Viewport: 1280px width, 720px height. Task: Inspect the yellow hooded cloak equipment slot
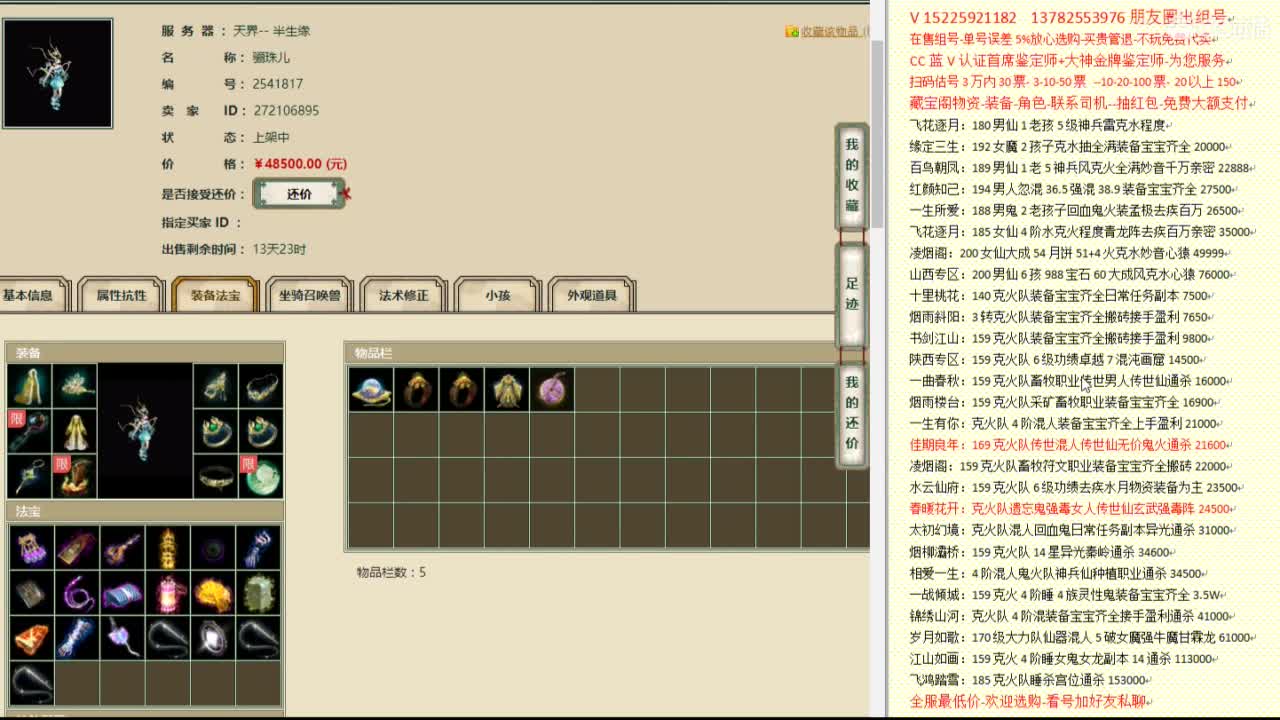(x=30, y=386)
